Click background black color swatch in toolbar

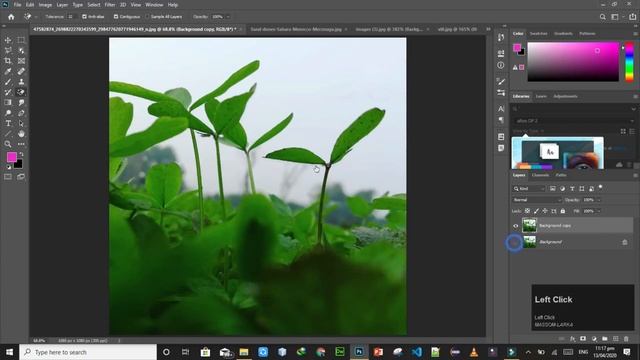[x=19, y=165]
